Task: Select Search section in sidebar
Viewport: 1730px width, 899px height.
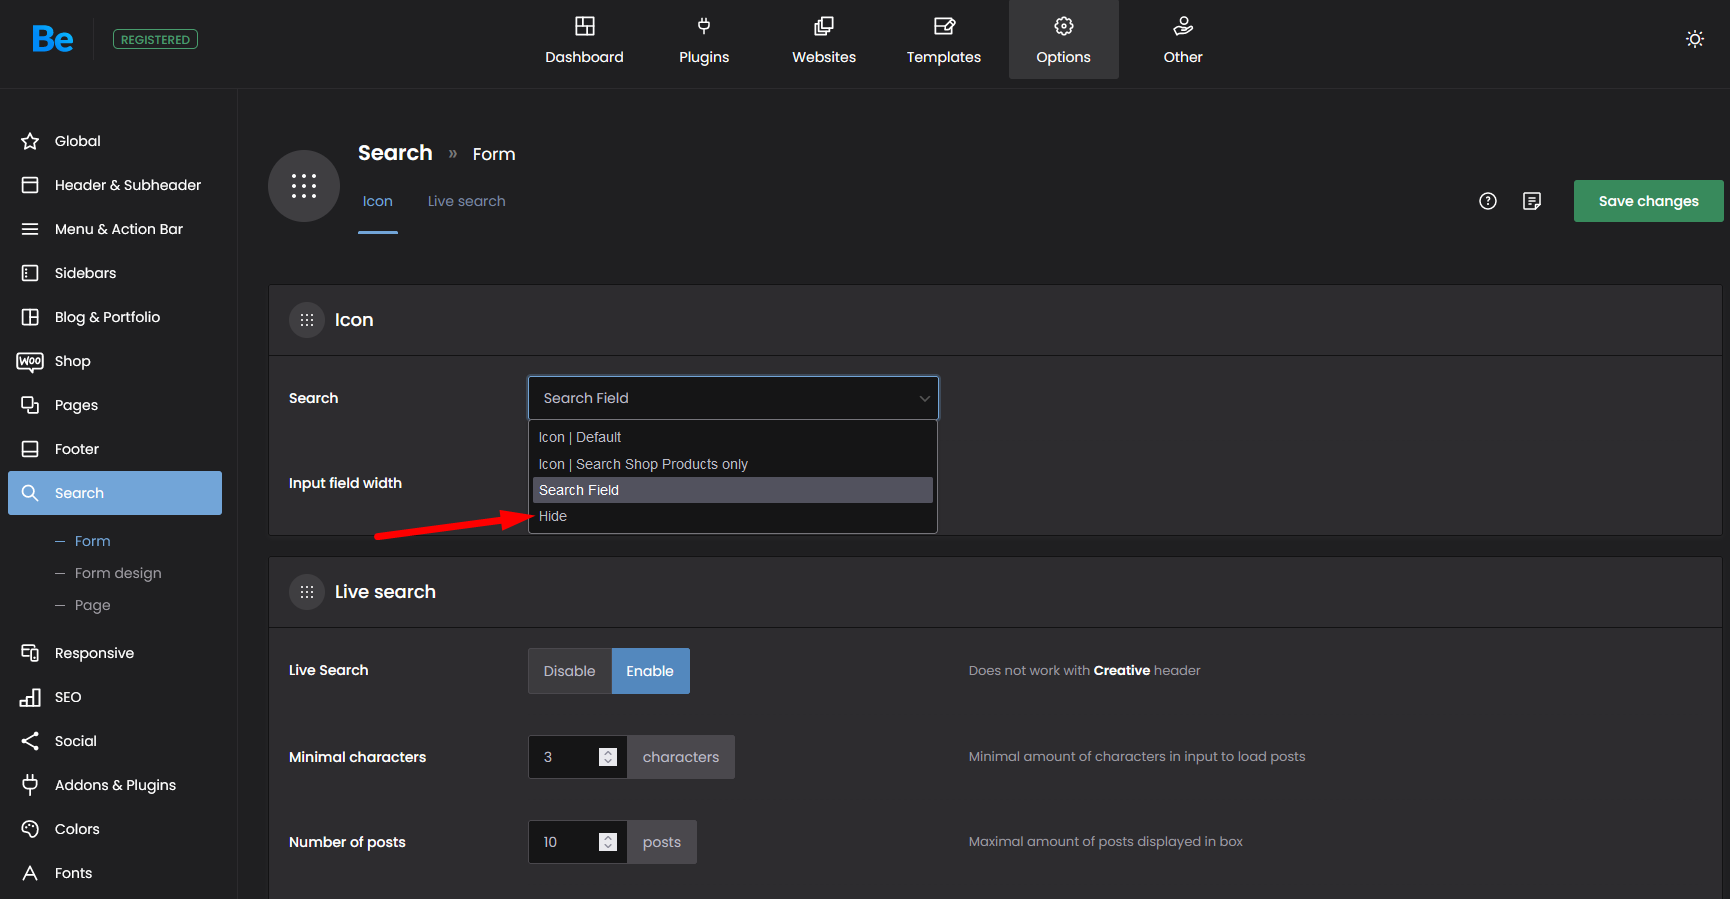Action: [x=115, y=493]
